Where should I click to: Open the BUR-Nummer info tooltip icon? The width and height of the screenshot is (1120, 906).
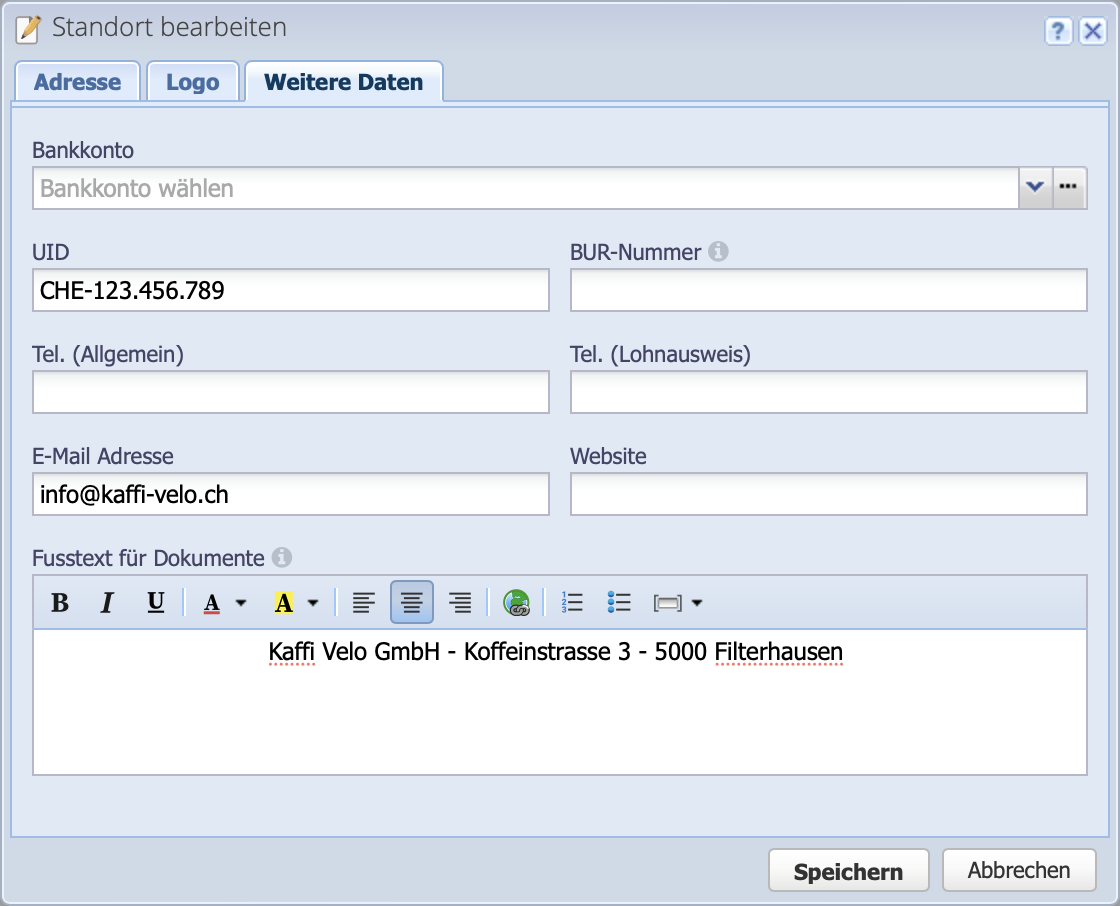[x=719, y=252]
